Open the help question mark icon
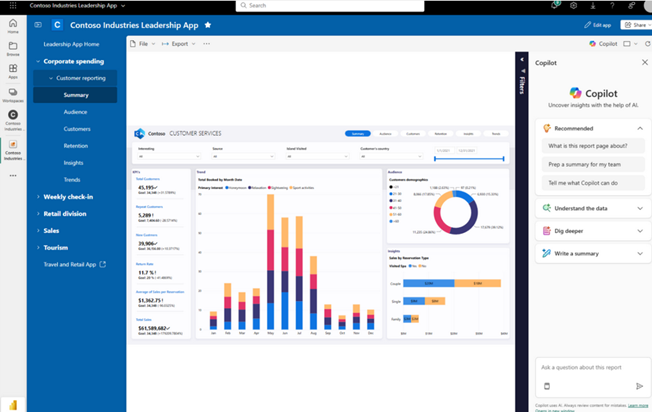This screenshot has width=652, height=412. 612,5
